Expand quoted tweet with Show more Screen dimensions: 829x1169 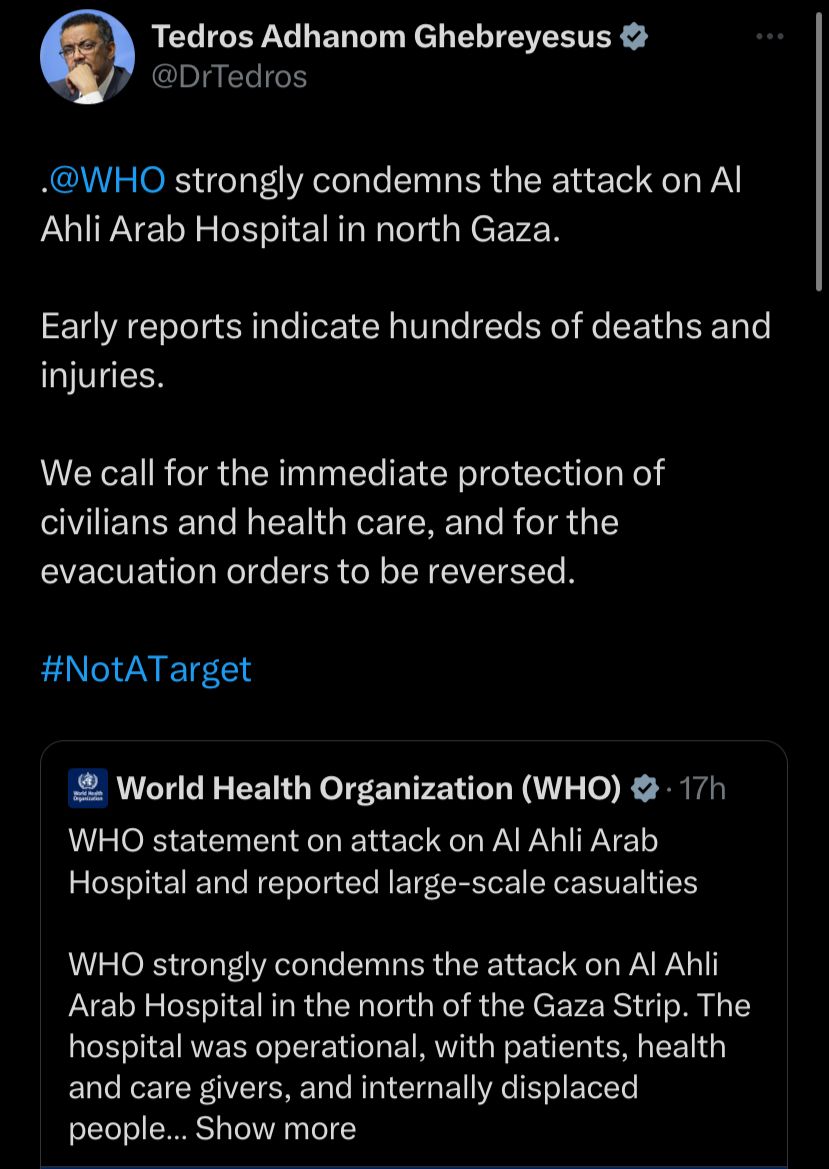coord(276,1128)
